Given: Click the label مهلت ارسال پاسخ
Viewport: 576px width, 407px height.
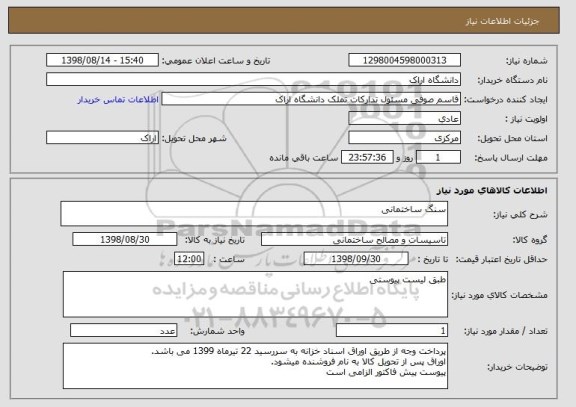Looking at the screenshot, I should [511, 158].
